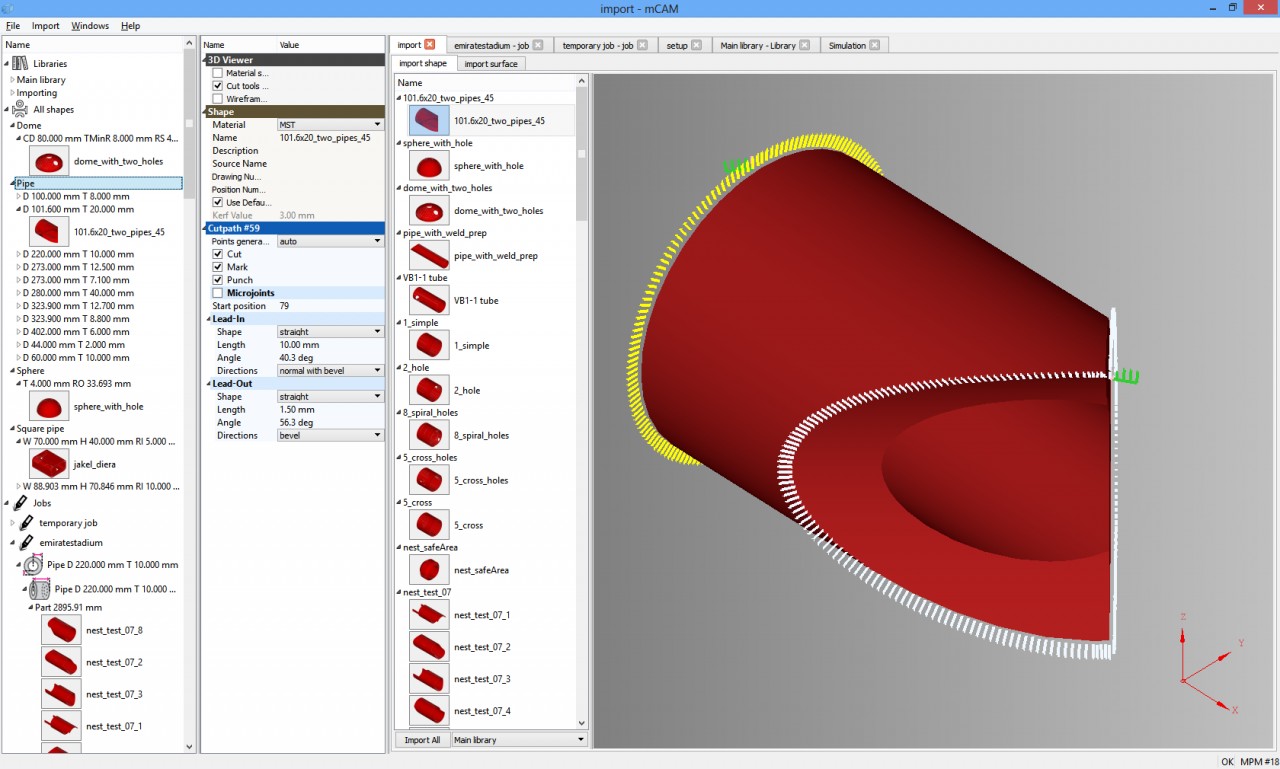Click the Lead-In Length 10.00 mm field

(x=330, y=345)
